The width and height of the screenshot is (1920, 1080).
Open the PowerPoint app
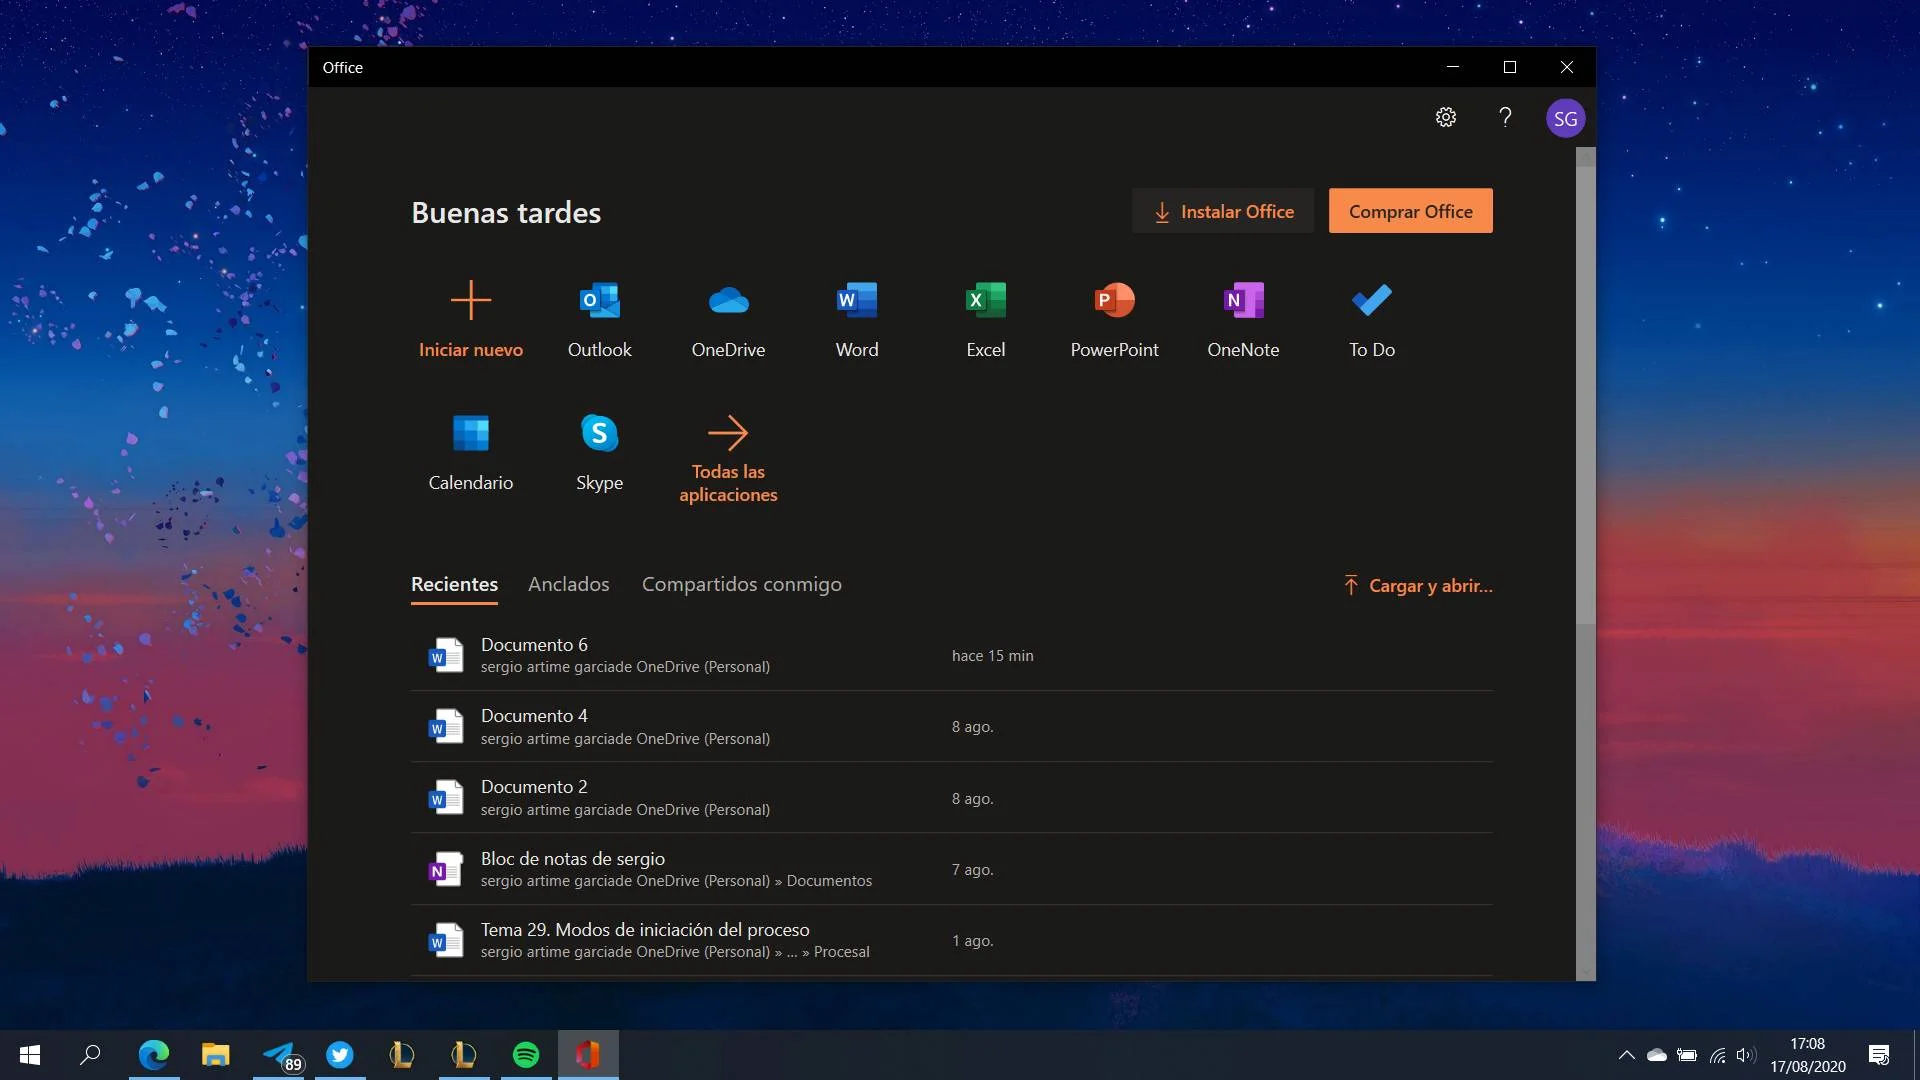tap(1114, 300)
